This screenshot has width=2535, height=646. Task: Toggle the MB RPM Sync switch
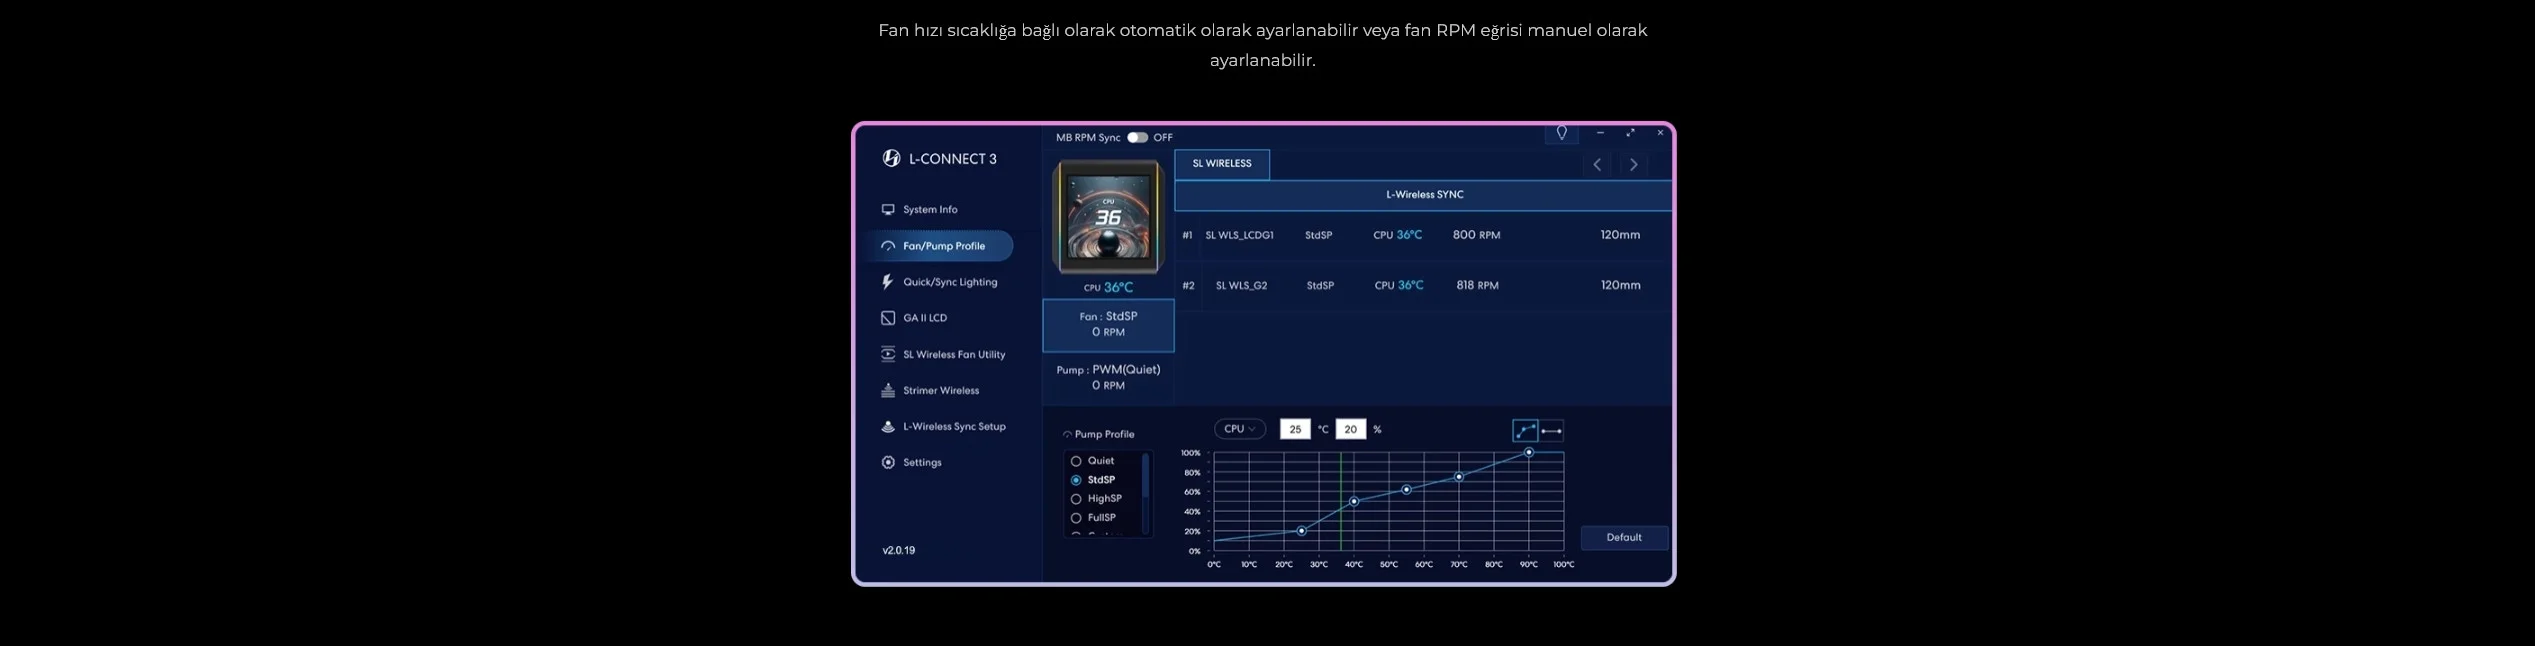(1137, 138)
